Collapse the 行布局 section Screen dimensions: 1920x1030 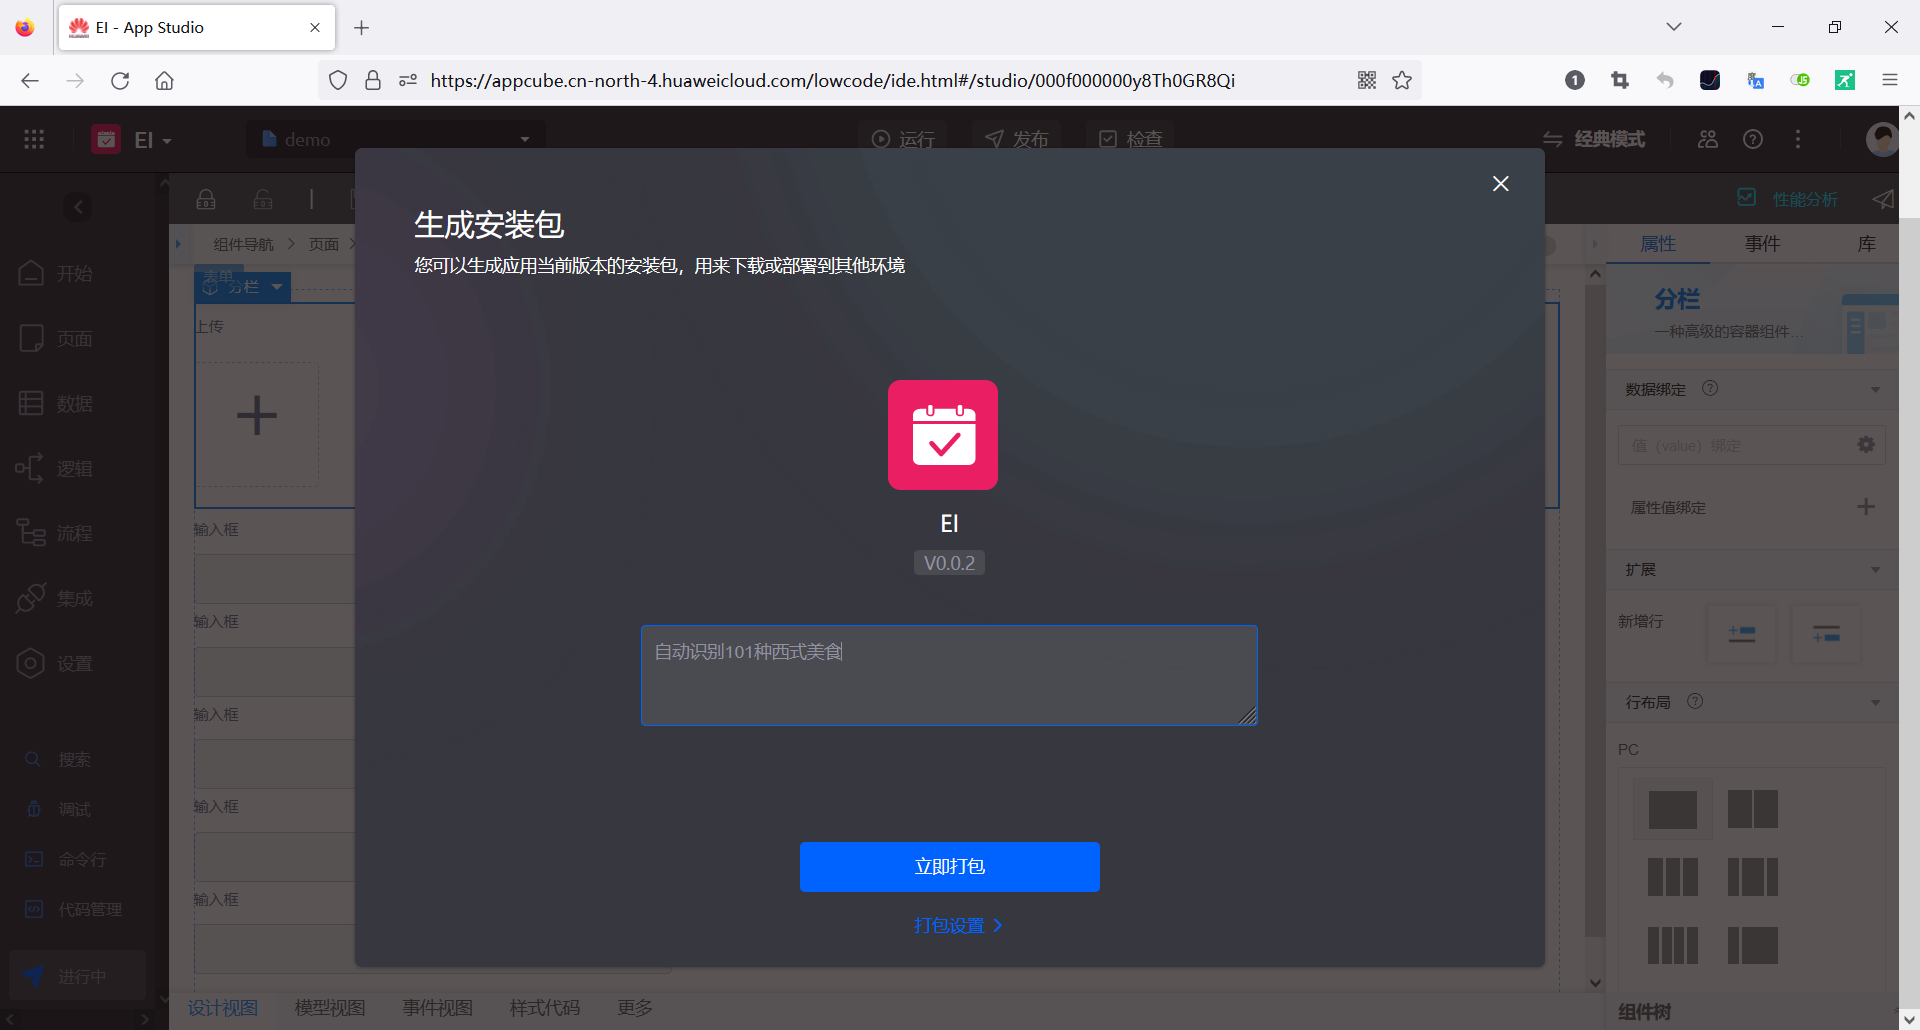click(x=1875, y=701)
